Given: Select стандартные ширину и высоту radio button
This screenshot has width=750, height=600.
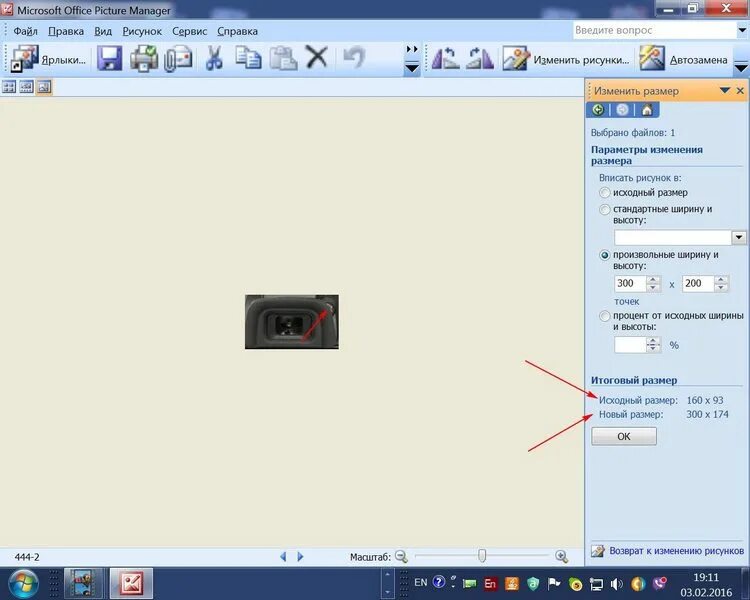Looking at the screenshot, I should [605, 209].
